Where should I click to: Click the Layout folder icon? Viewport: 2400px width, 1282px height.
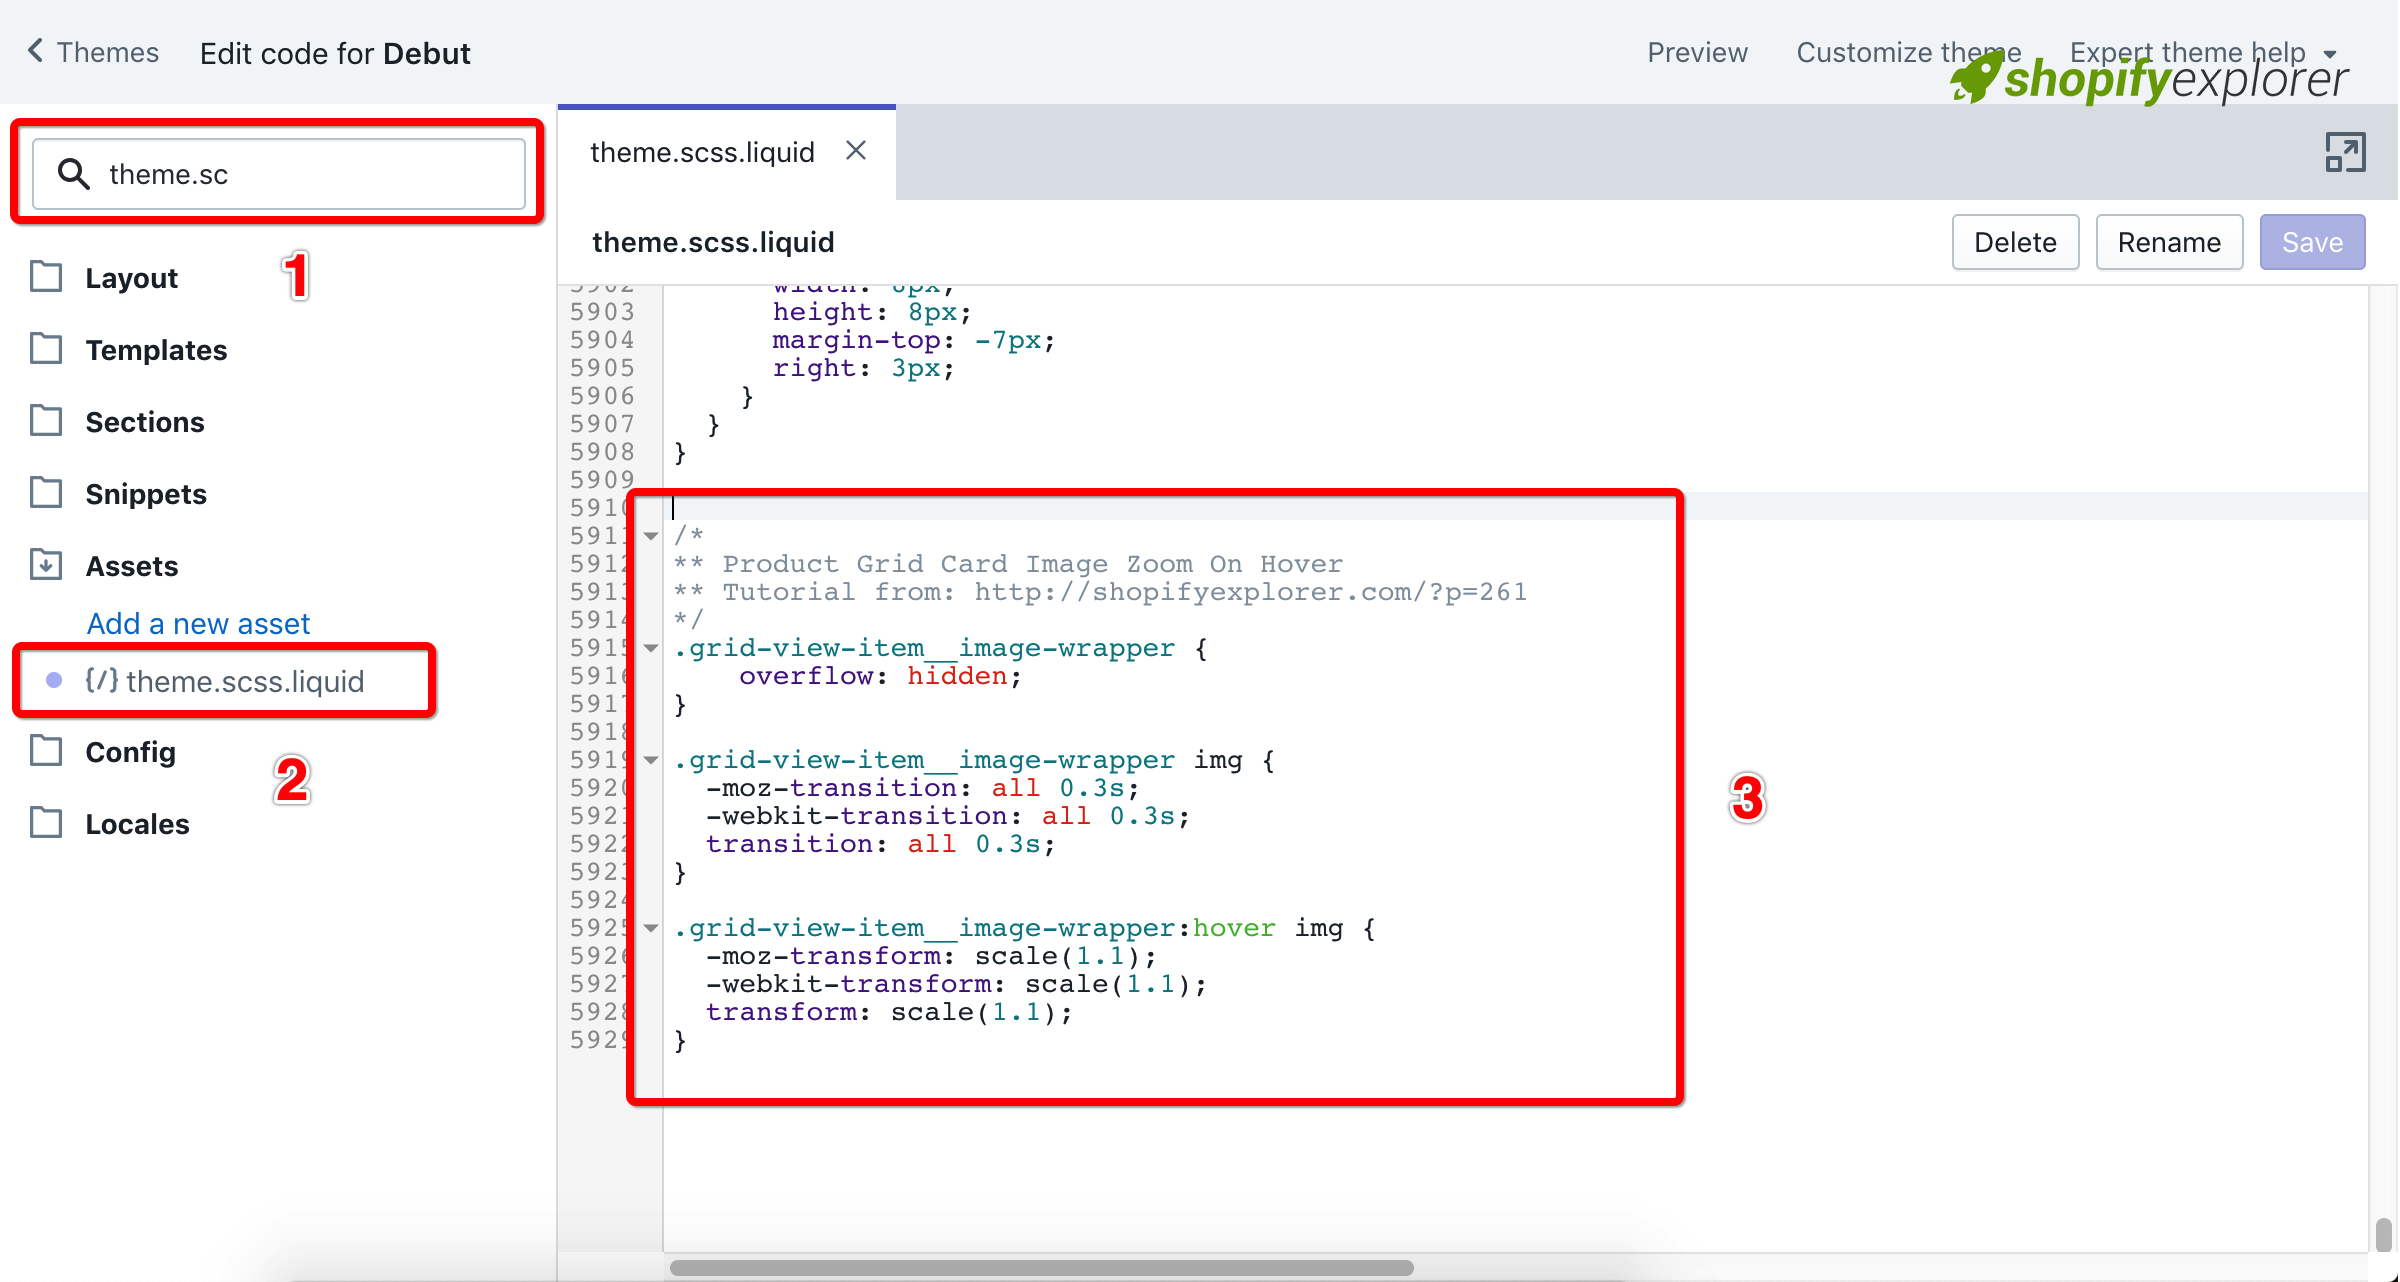(48, 278)
